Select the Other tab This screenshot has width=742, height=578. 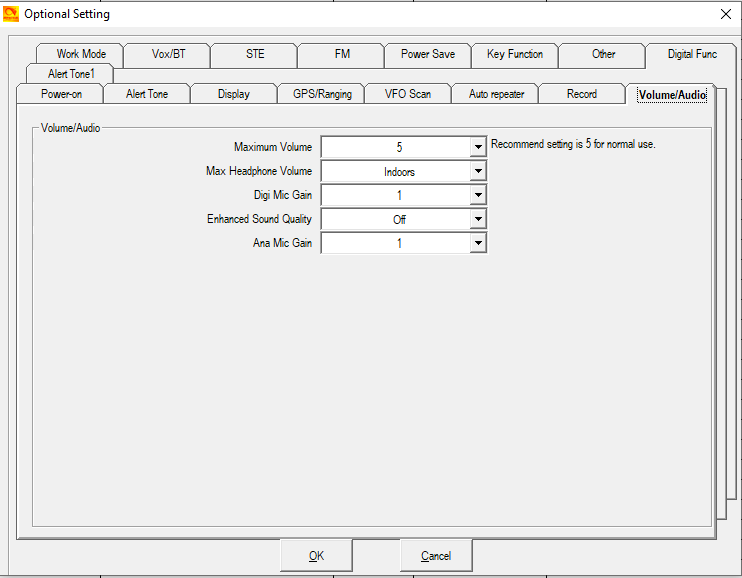coord(603,54)
